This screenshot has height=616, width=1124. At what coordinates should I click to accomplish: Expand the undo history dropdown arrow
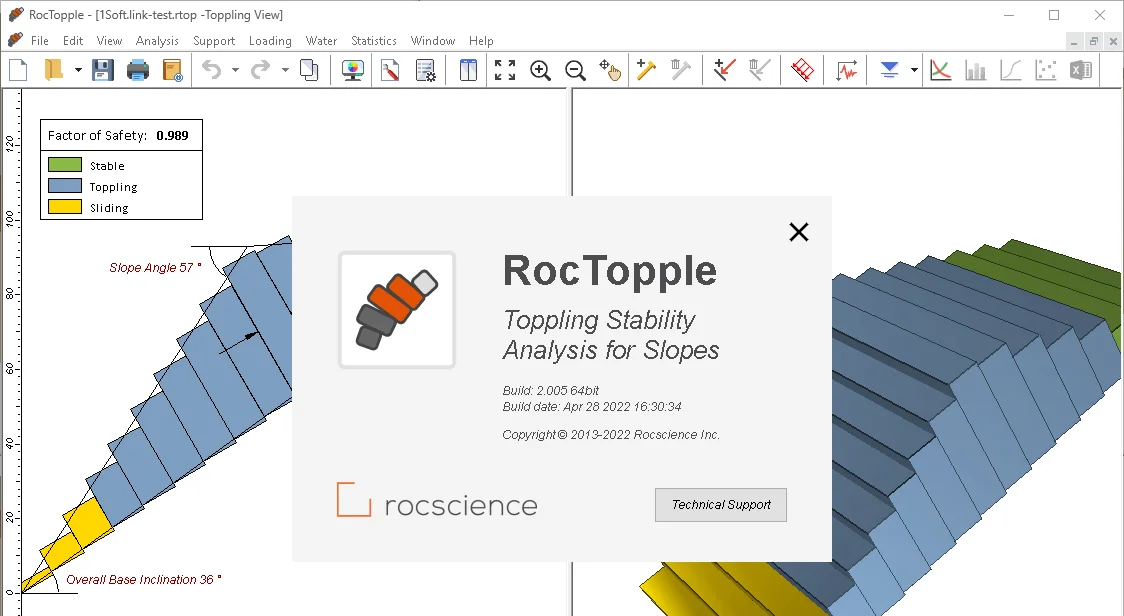click(234, 70)
